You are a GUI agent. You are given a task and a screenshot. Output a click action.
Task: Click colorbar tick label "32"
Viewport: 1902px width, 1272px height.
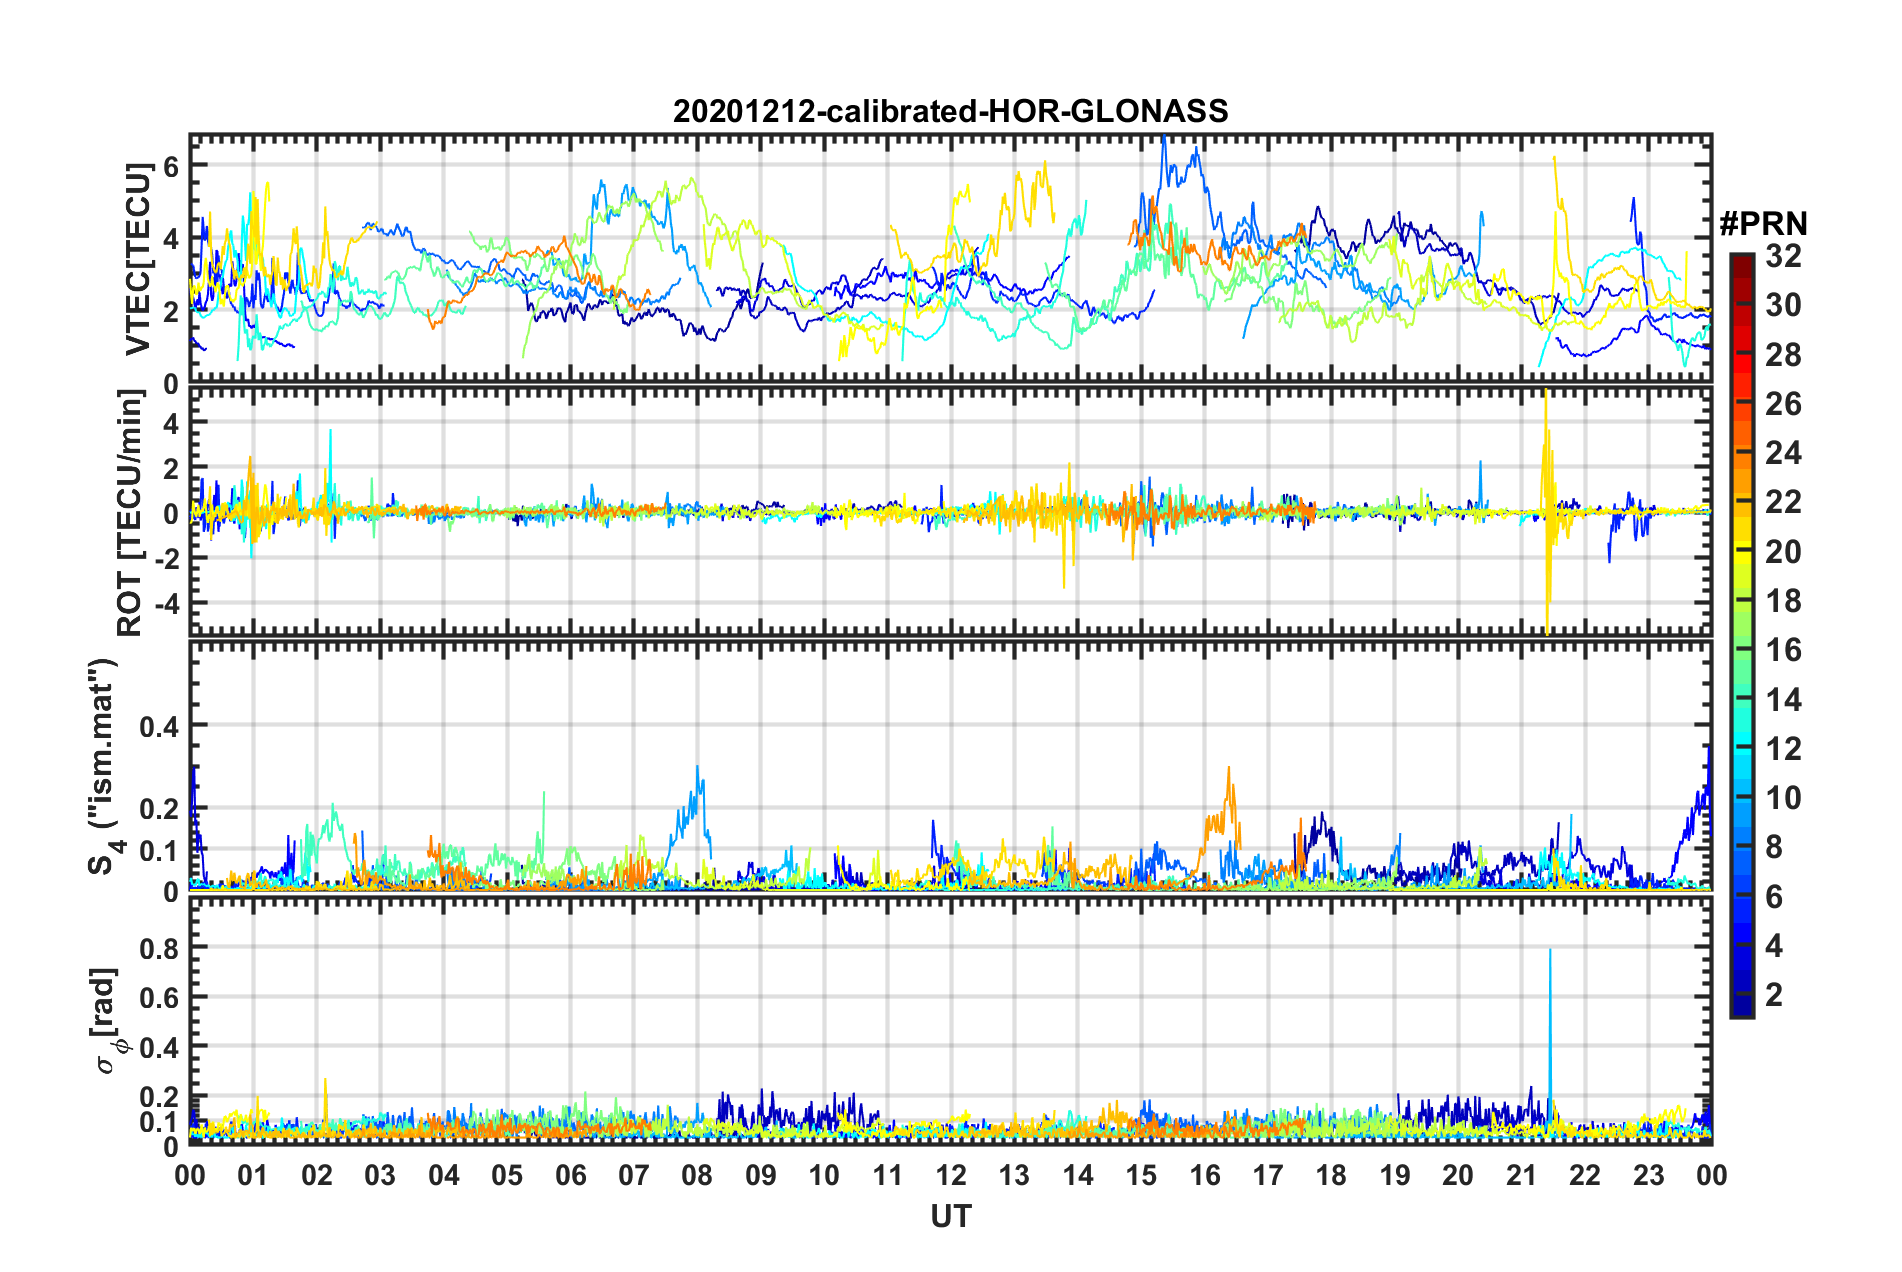point(1783,256)
